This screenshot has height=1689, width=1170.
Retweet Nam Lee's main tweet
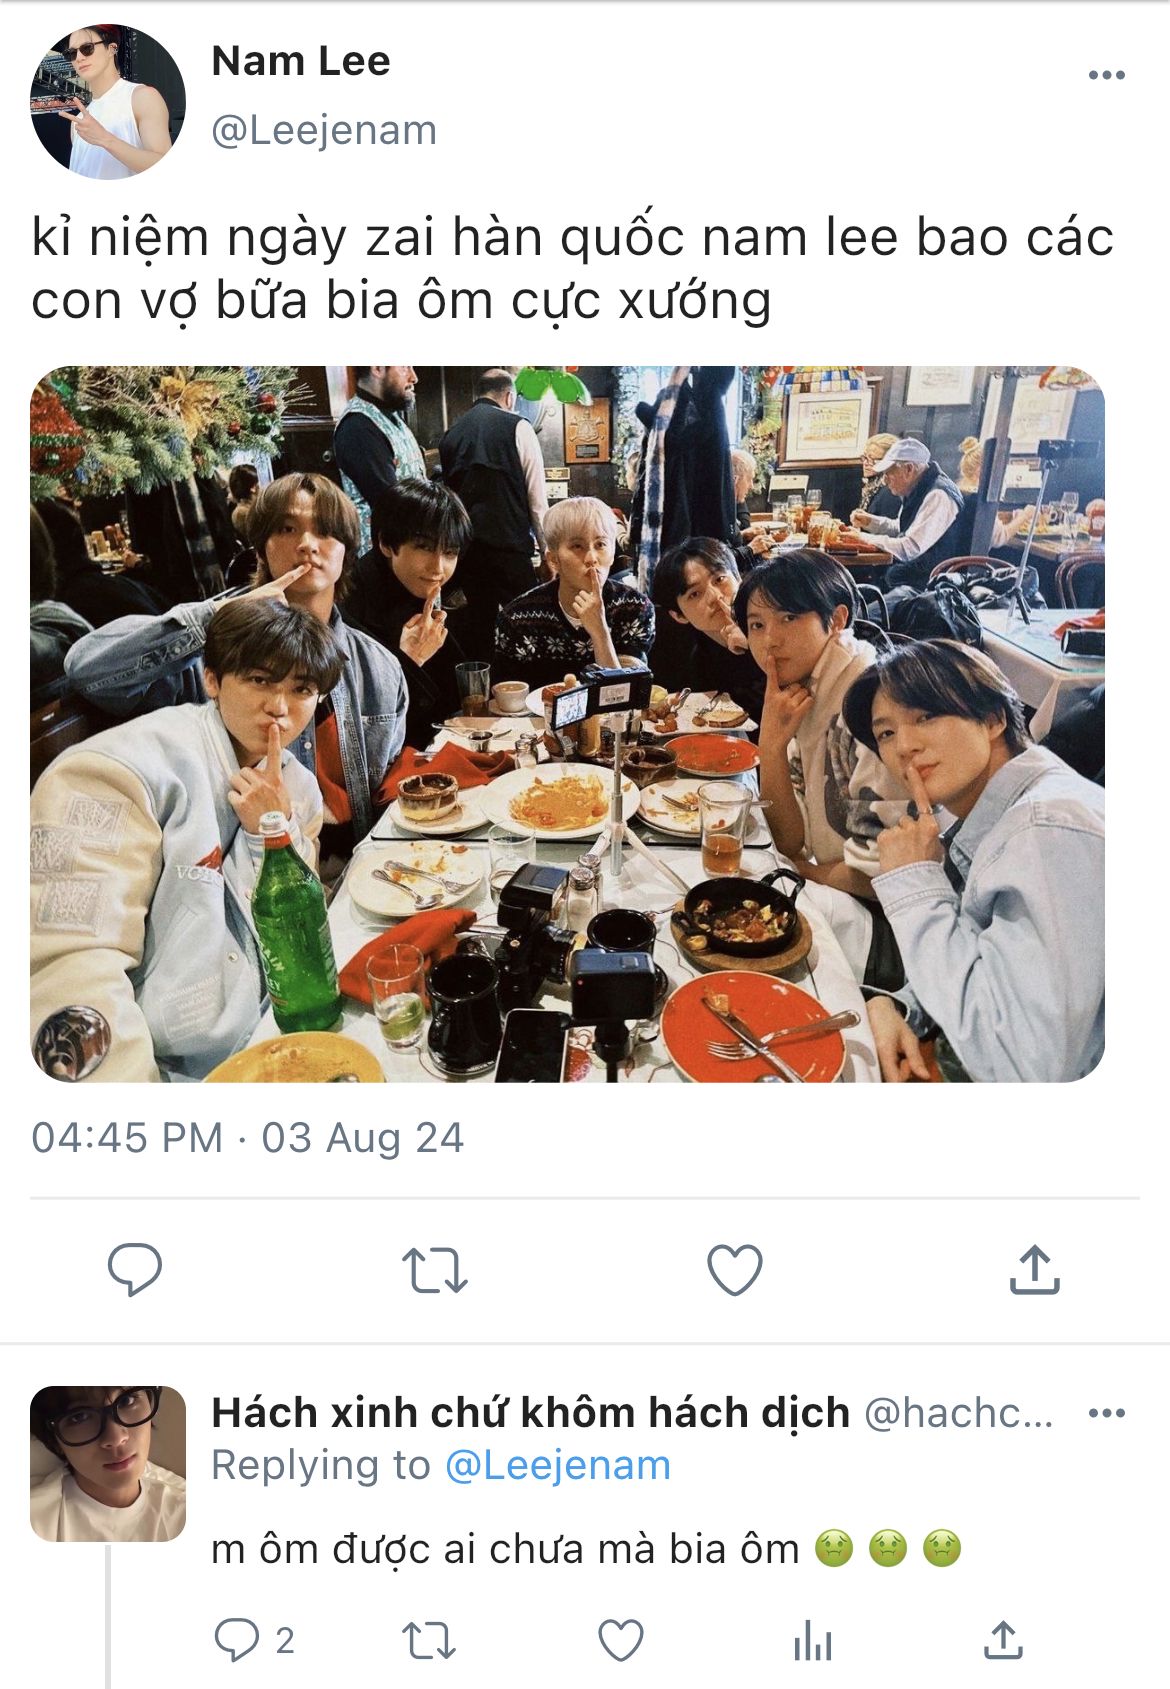click(x=435, y=1270)
